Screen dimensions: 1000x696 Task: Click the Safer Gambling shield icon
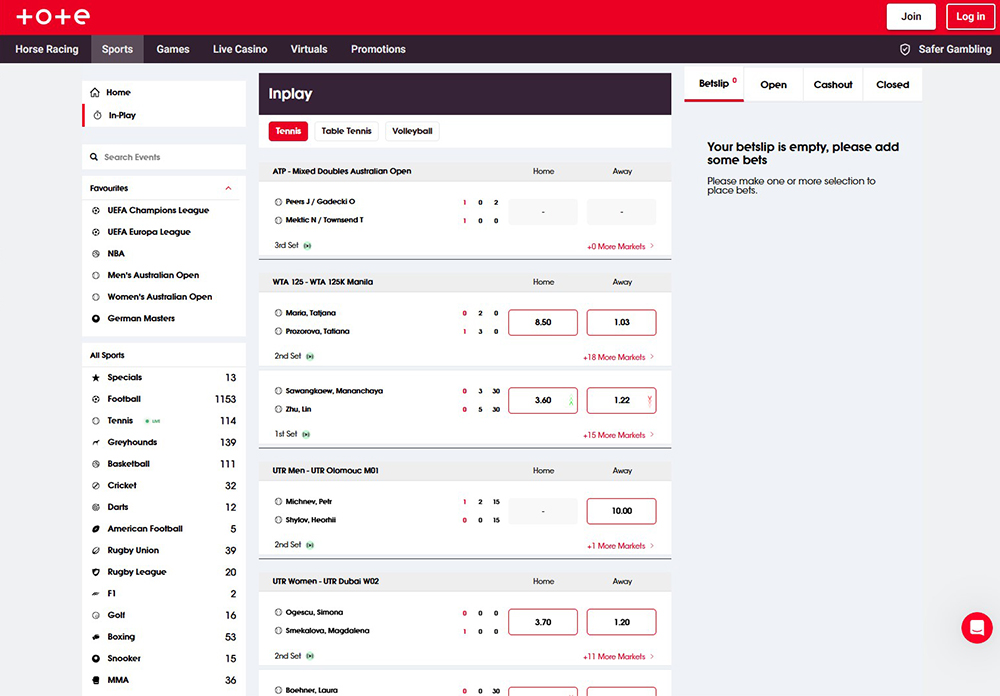pos(905,49)
